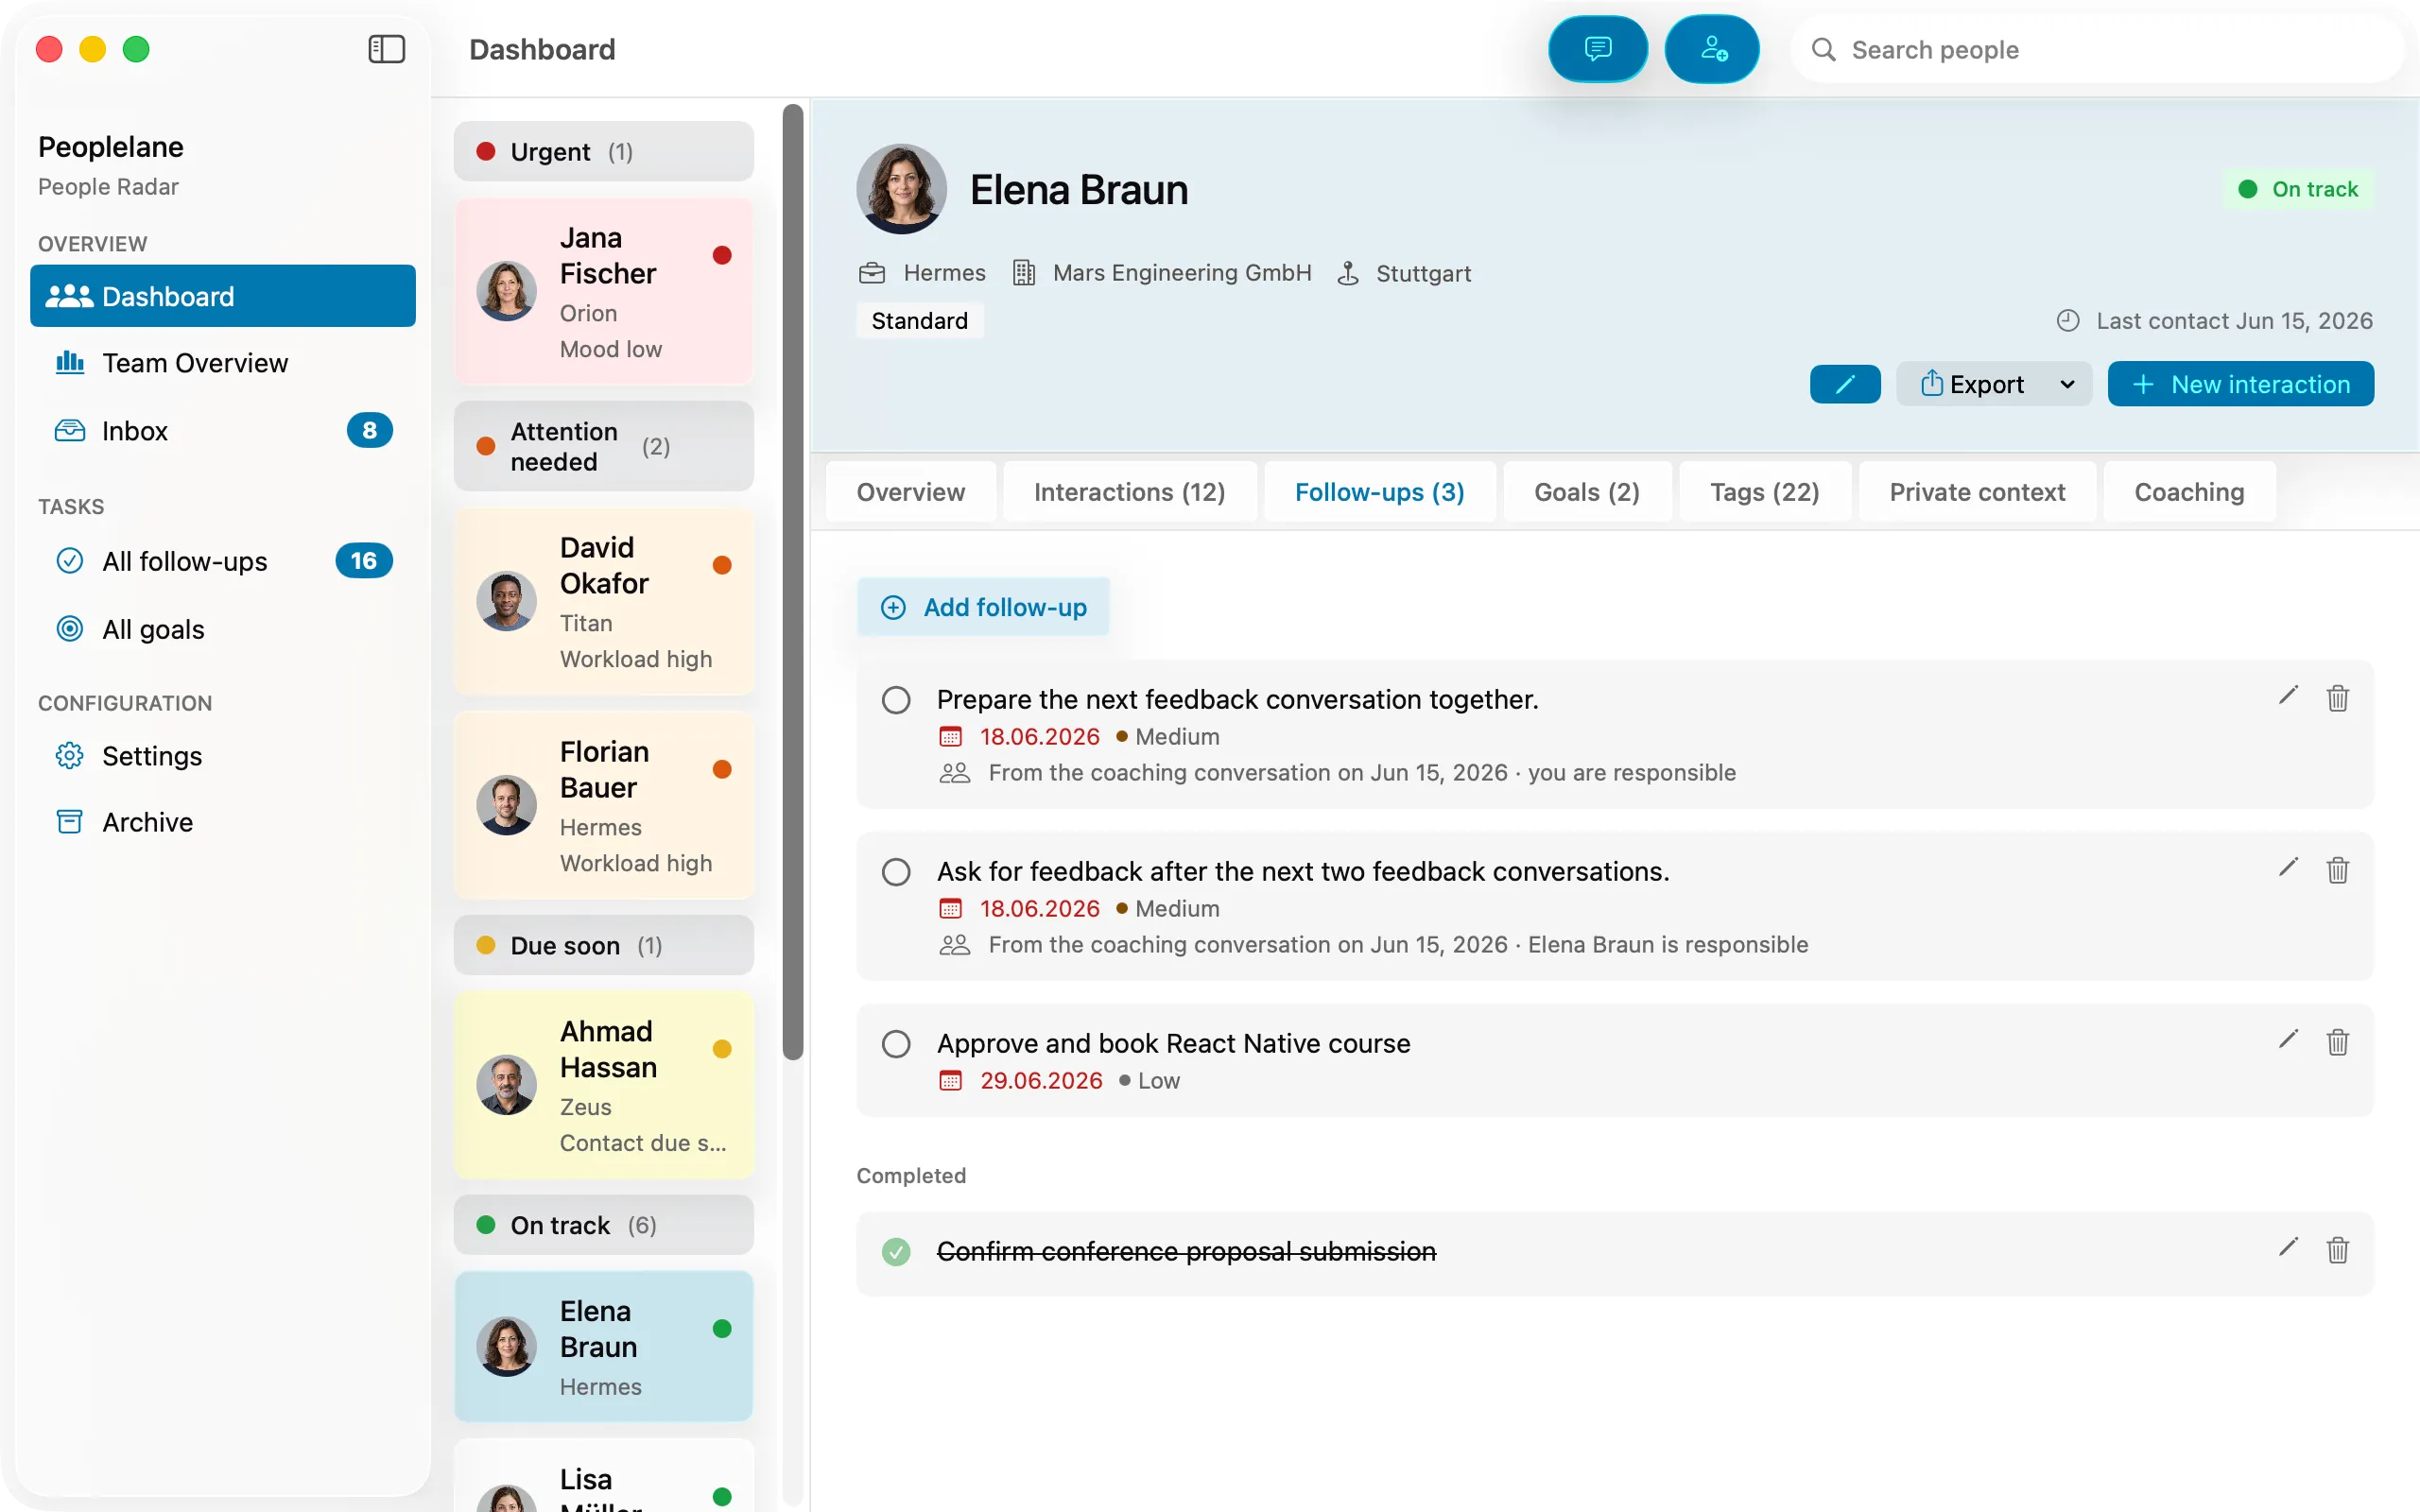Collapse the On track group header
The height and width of the screenshot is (1512, 2420).
click(x=603, y=1225)
